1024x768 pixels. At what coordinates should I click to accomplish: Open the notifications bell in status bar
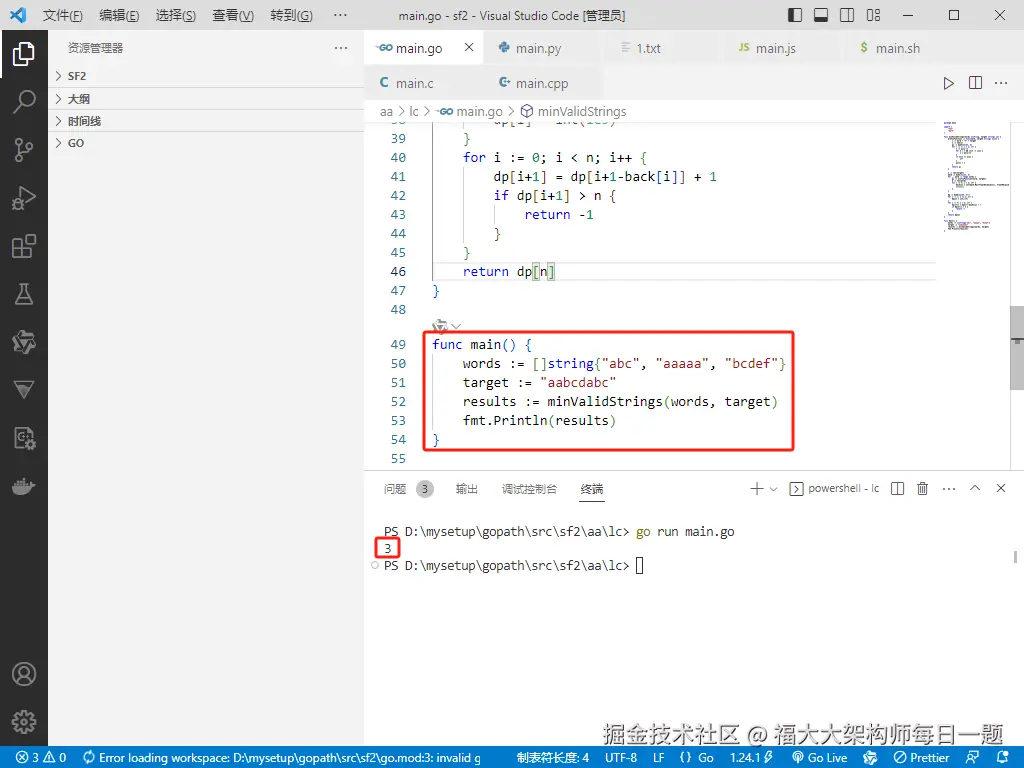(x=1004, y=758)
